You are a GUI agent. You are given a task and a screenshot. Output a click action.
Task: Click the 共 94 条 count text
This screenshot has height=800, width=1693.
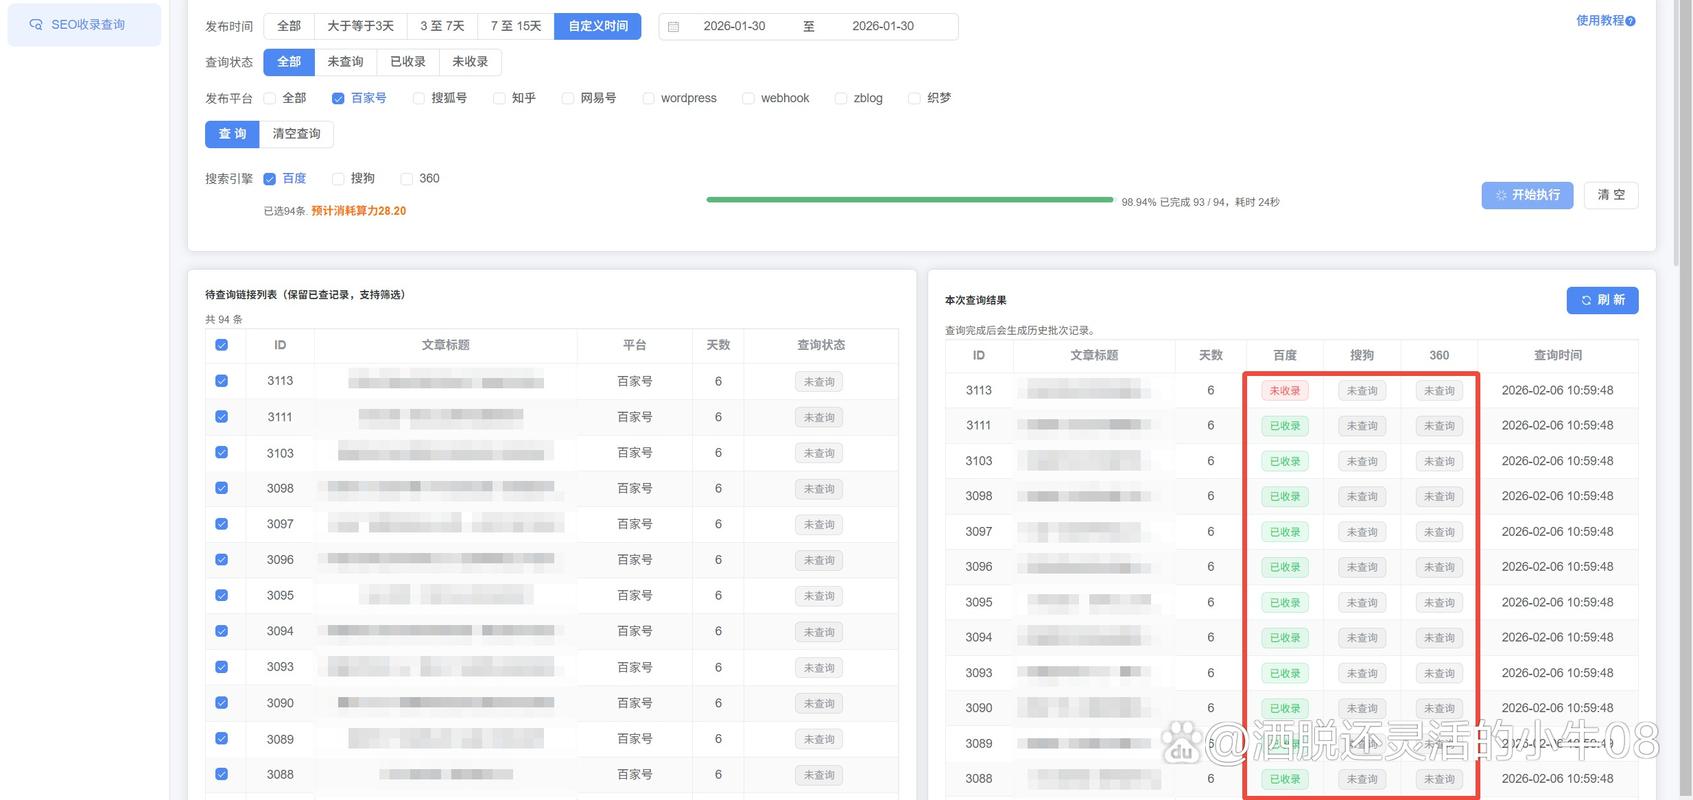[x=224, y=320]
